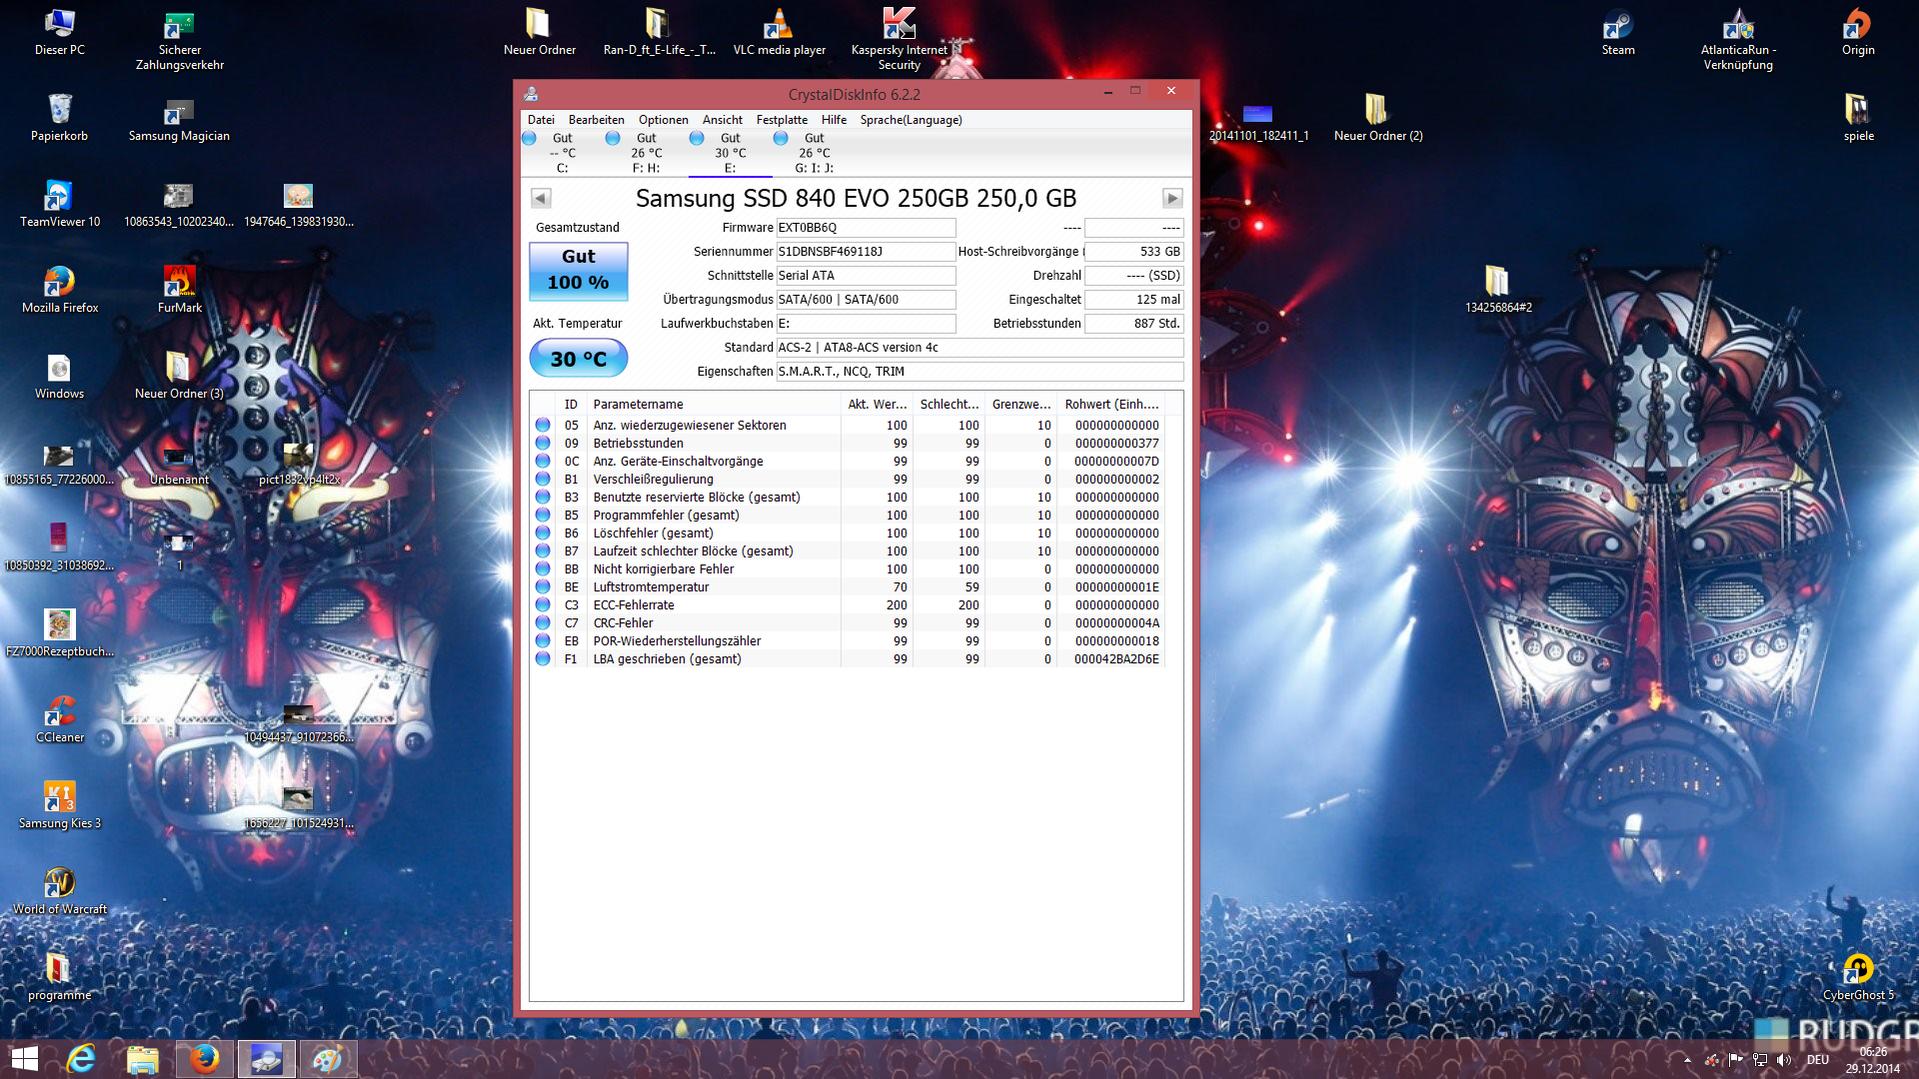Open folder Neuer Ordner (2)
1919x1079 pixels.
point(1377,118)
